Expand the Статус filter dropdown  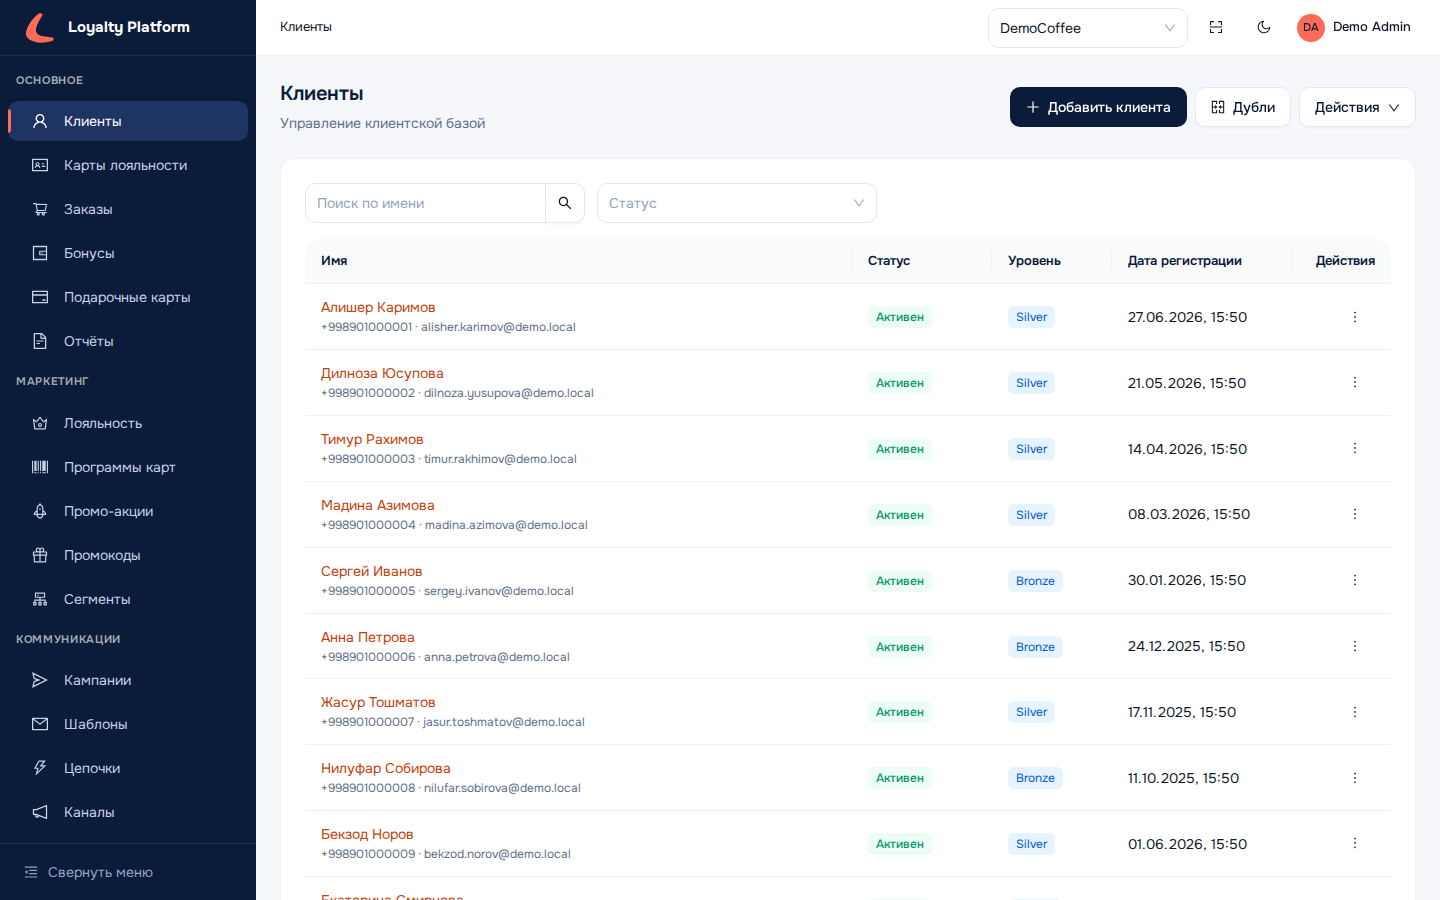[x=736, y=203]
